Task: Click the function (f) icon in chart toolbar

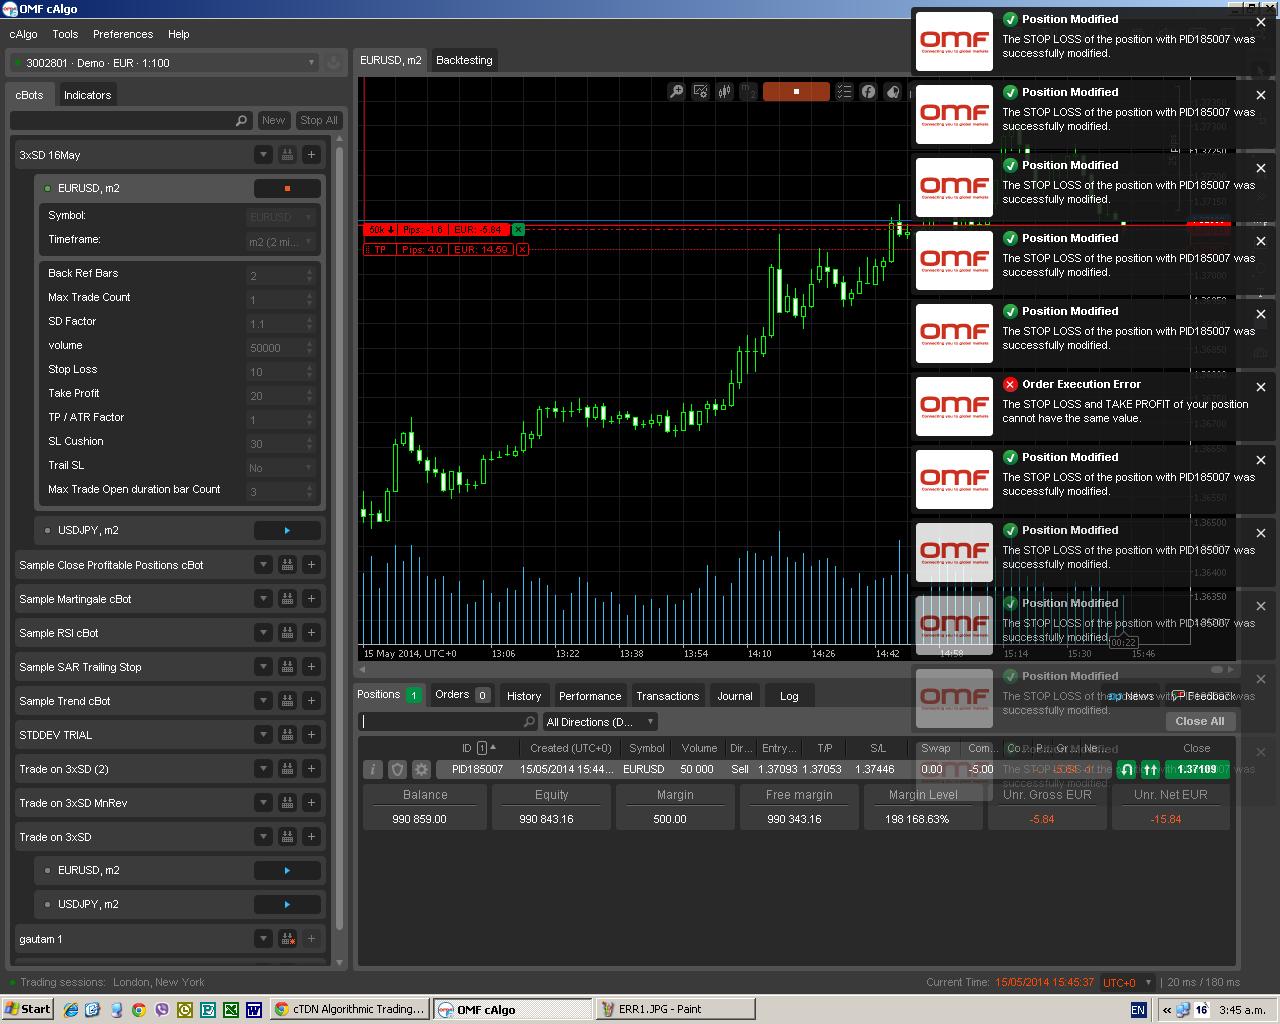Action: [868, 91]
